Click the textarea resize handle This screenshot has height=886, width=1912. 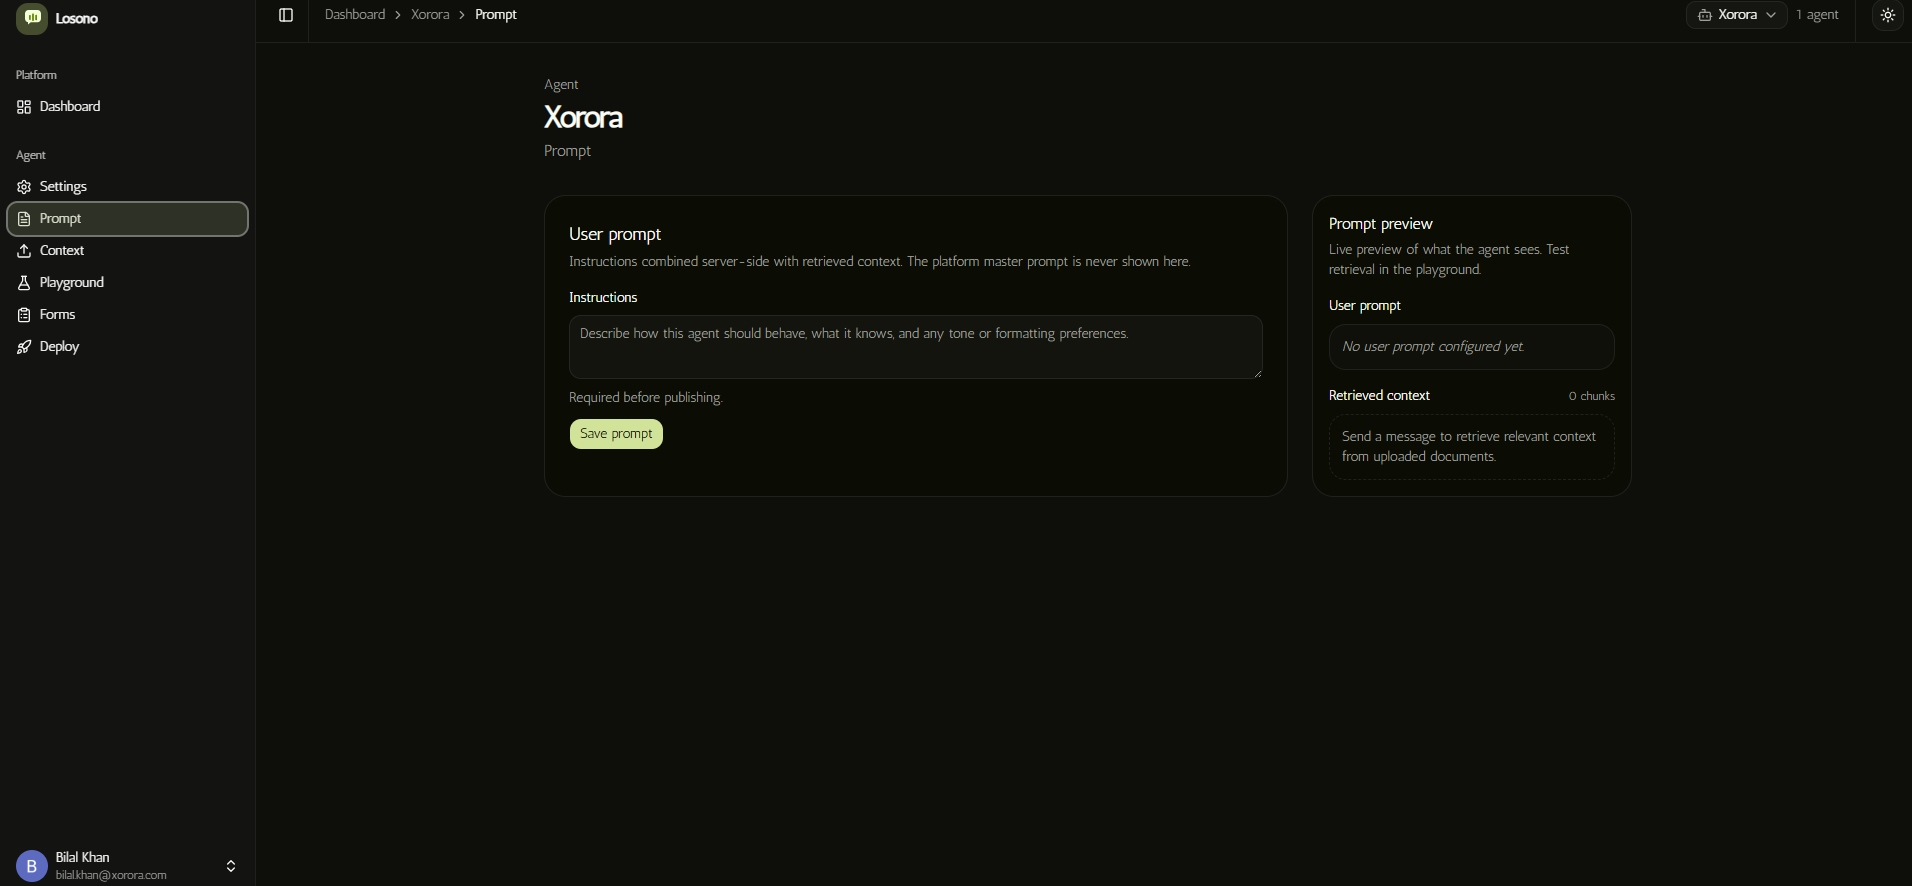point(1257,373)
